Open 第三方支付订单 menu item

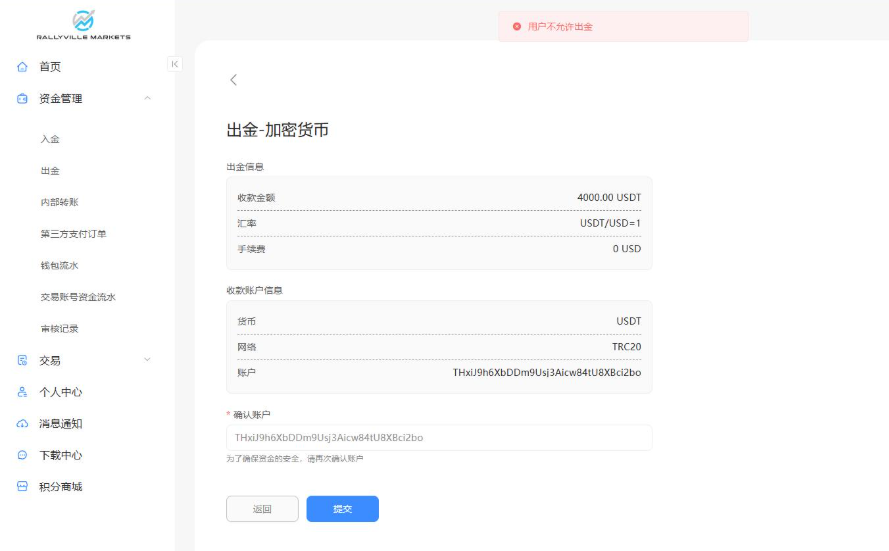(x=73, y=234)
